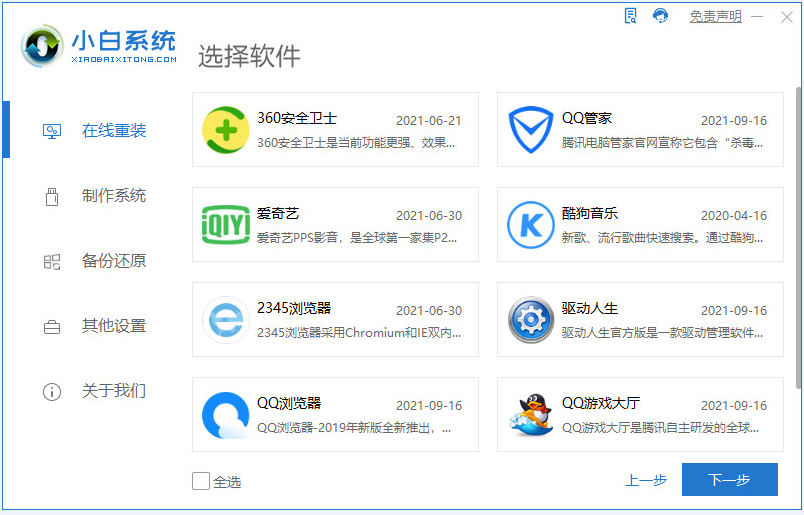Click the 下一步 next button

click(730, 480)
